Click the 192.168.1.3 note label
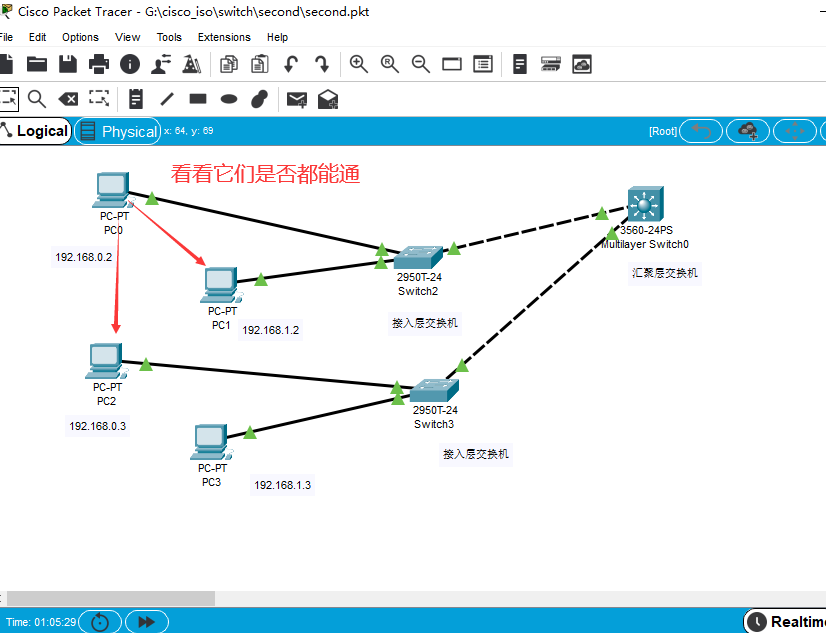826x633 pixels. click(x=283, y=485)
